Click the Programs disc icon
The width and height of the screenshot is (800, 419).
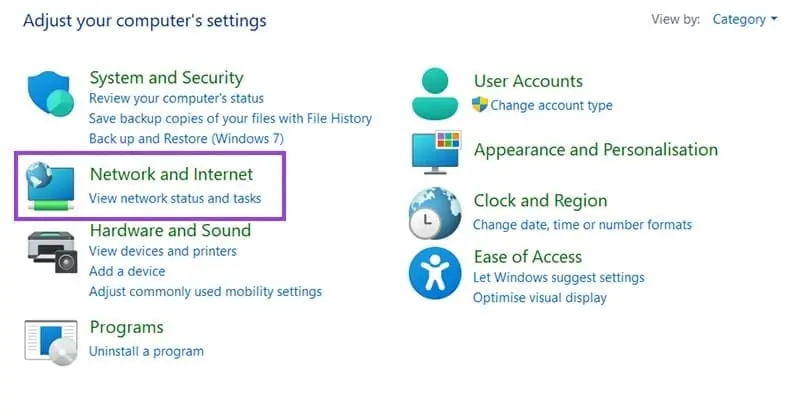(x=51, y=342)
